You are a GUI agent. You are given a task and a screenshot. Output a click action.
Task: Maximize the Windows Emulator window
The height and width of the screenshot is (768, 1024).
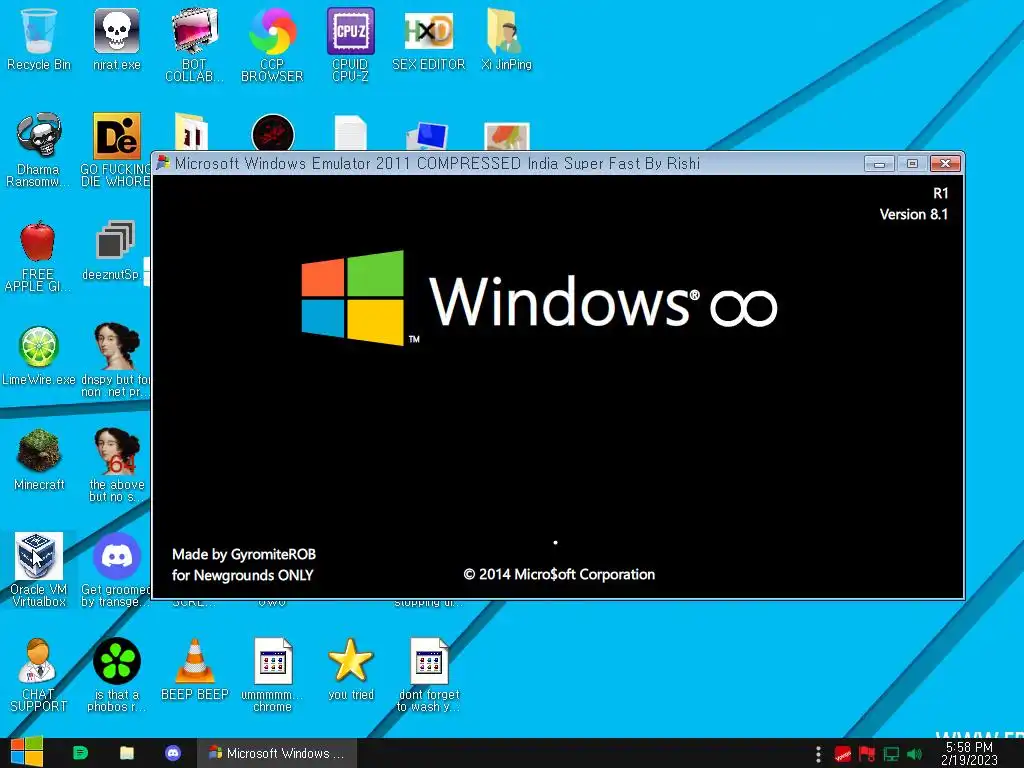[x=912, y=163]
